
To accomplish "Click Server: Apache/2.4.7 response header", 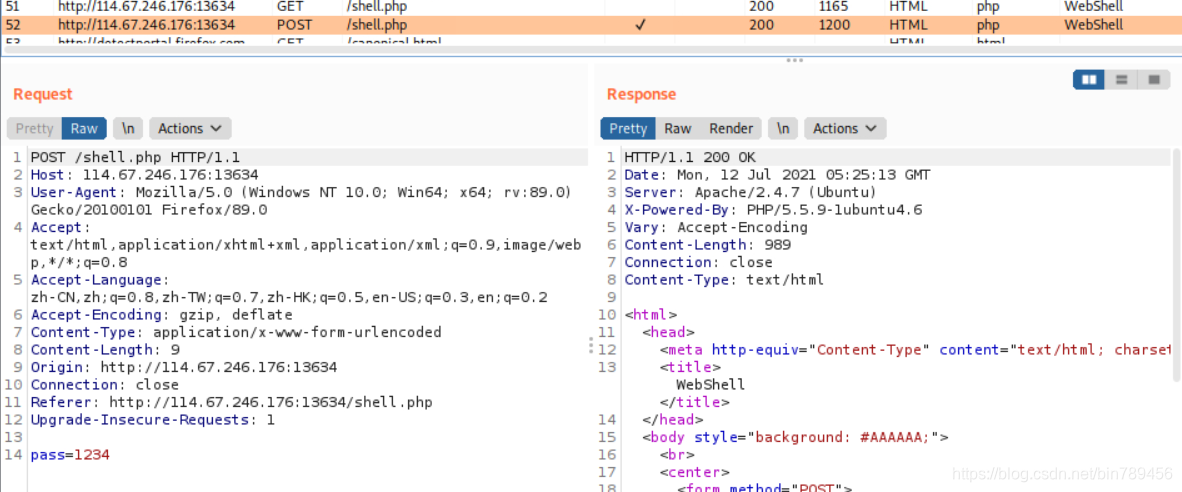I will coord(750,192).
